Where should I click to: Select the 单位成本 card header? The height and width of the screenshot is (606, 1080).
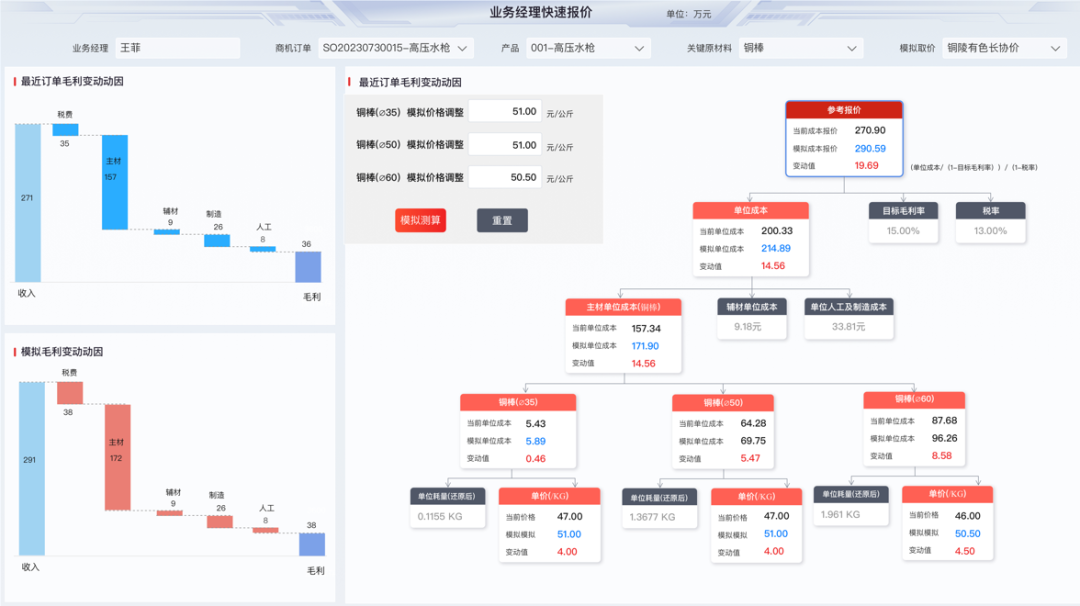click(751, 211)
